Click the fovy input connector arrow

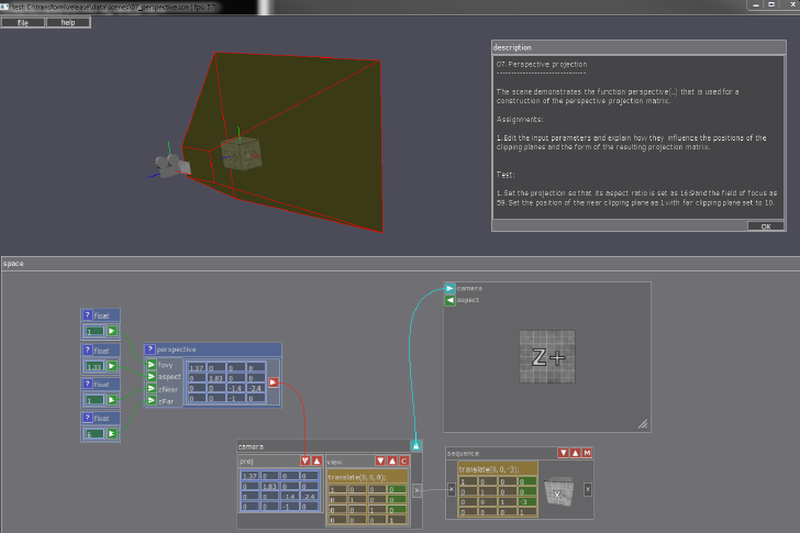(151, 365)
